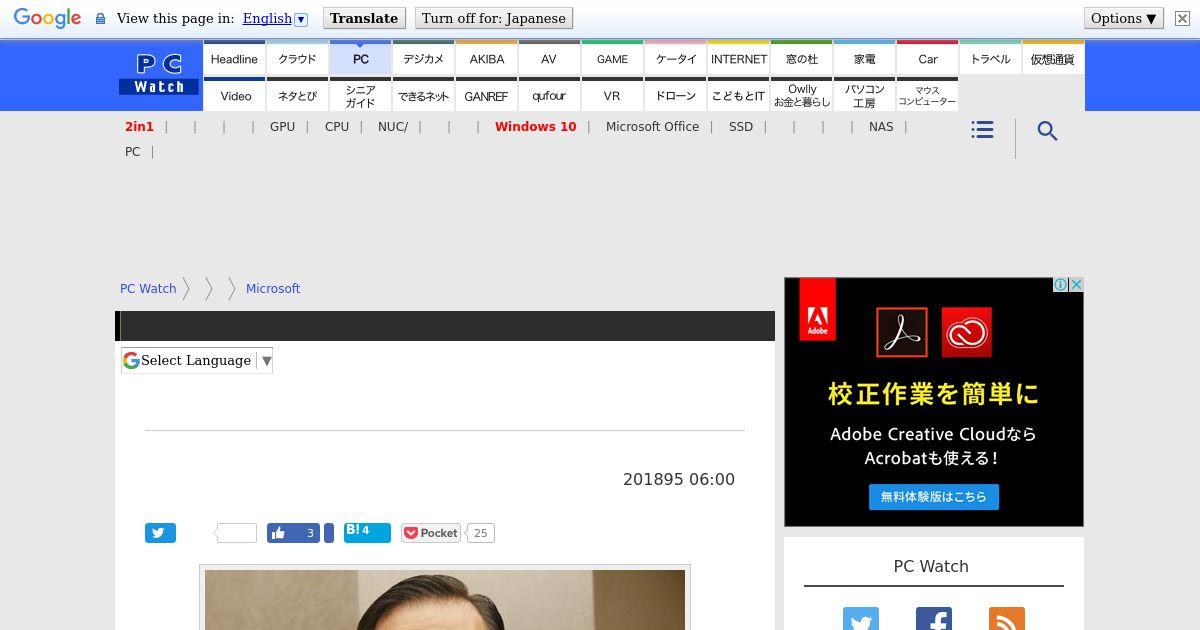Open the GANREF tab

click(486, 96)
